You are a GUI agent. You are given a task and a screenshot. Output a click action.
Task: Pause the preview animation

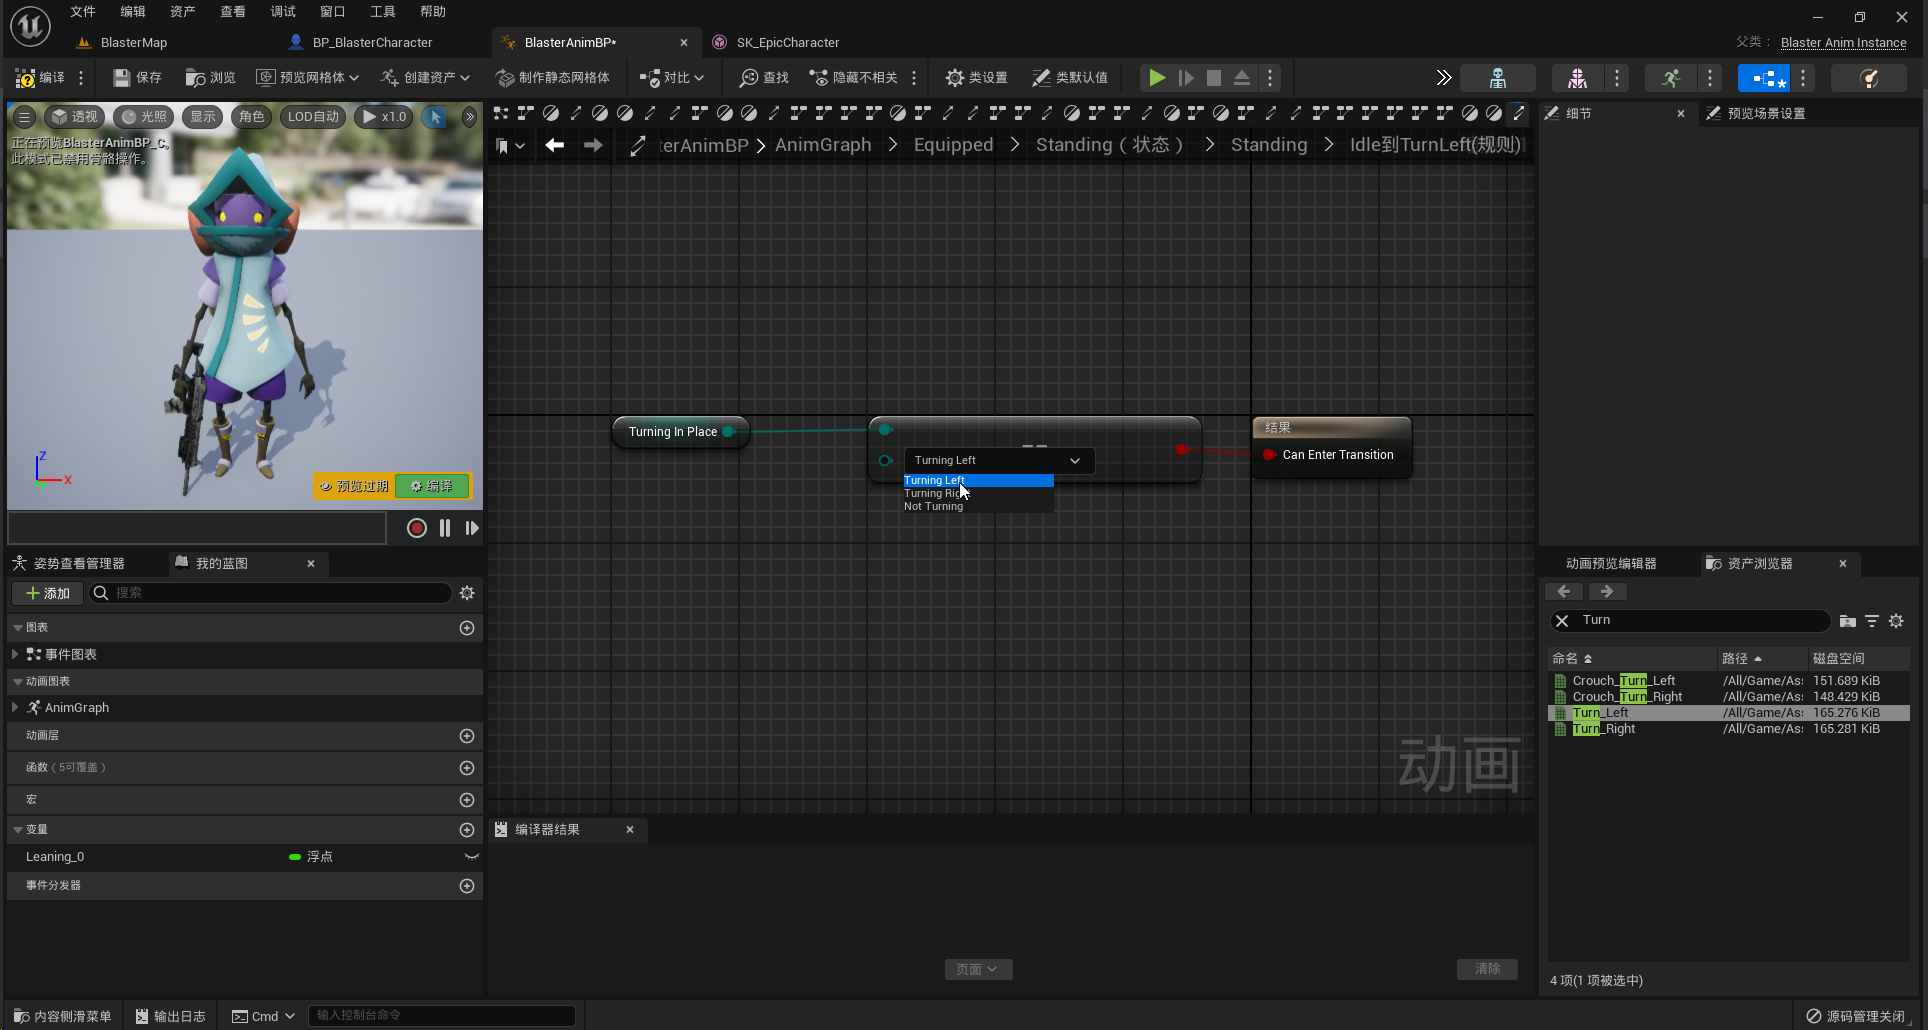tap(445, 528)
